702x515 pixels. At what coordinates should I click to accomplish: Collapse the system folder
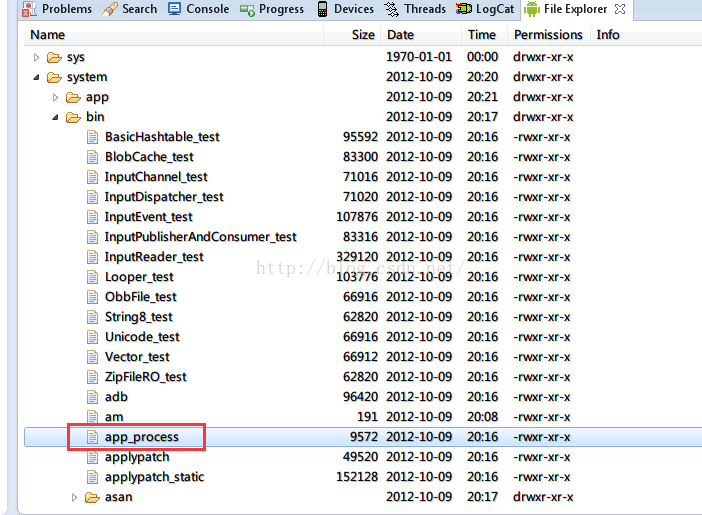(x=36, y=77)
